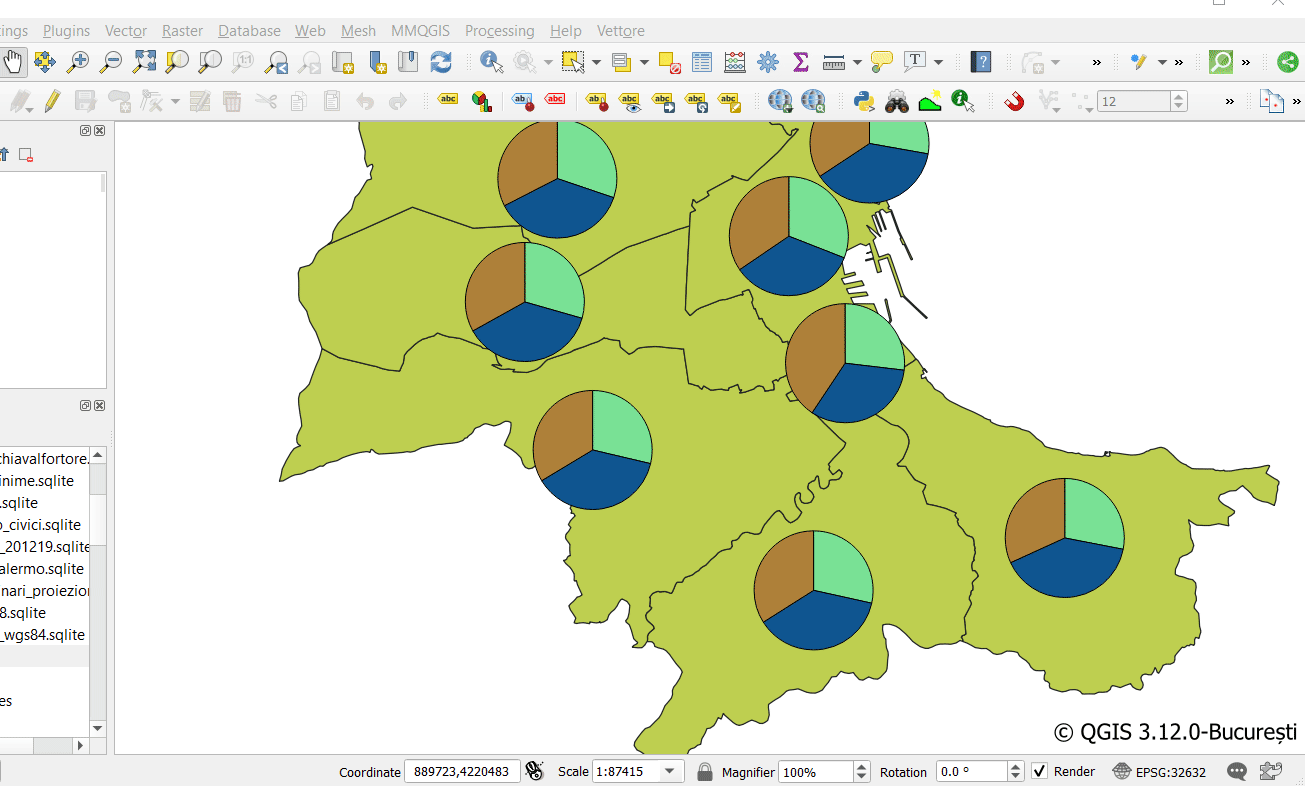Click the Zoom Full extent icon
The width and height of the screenshot is (1305, 786).
pos(144,62)
